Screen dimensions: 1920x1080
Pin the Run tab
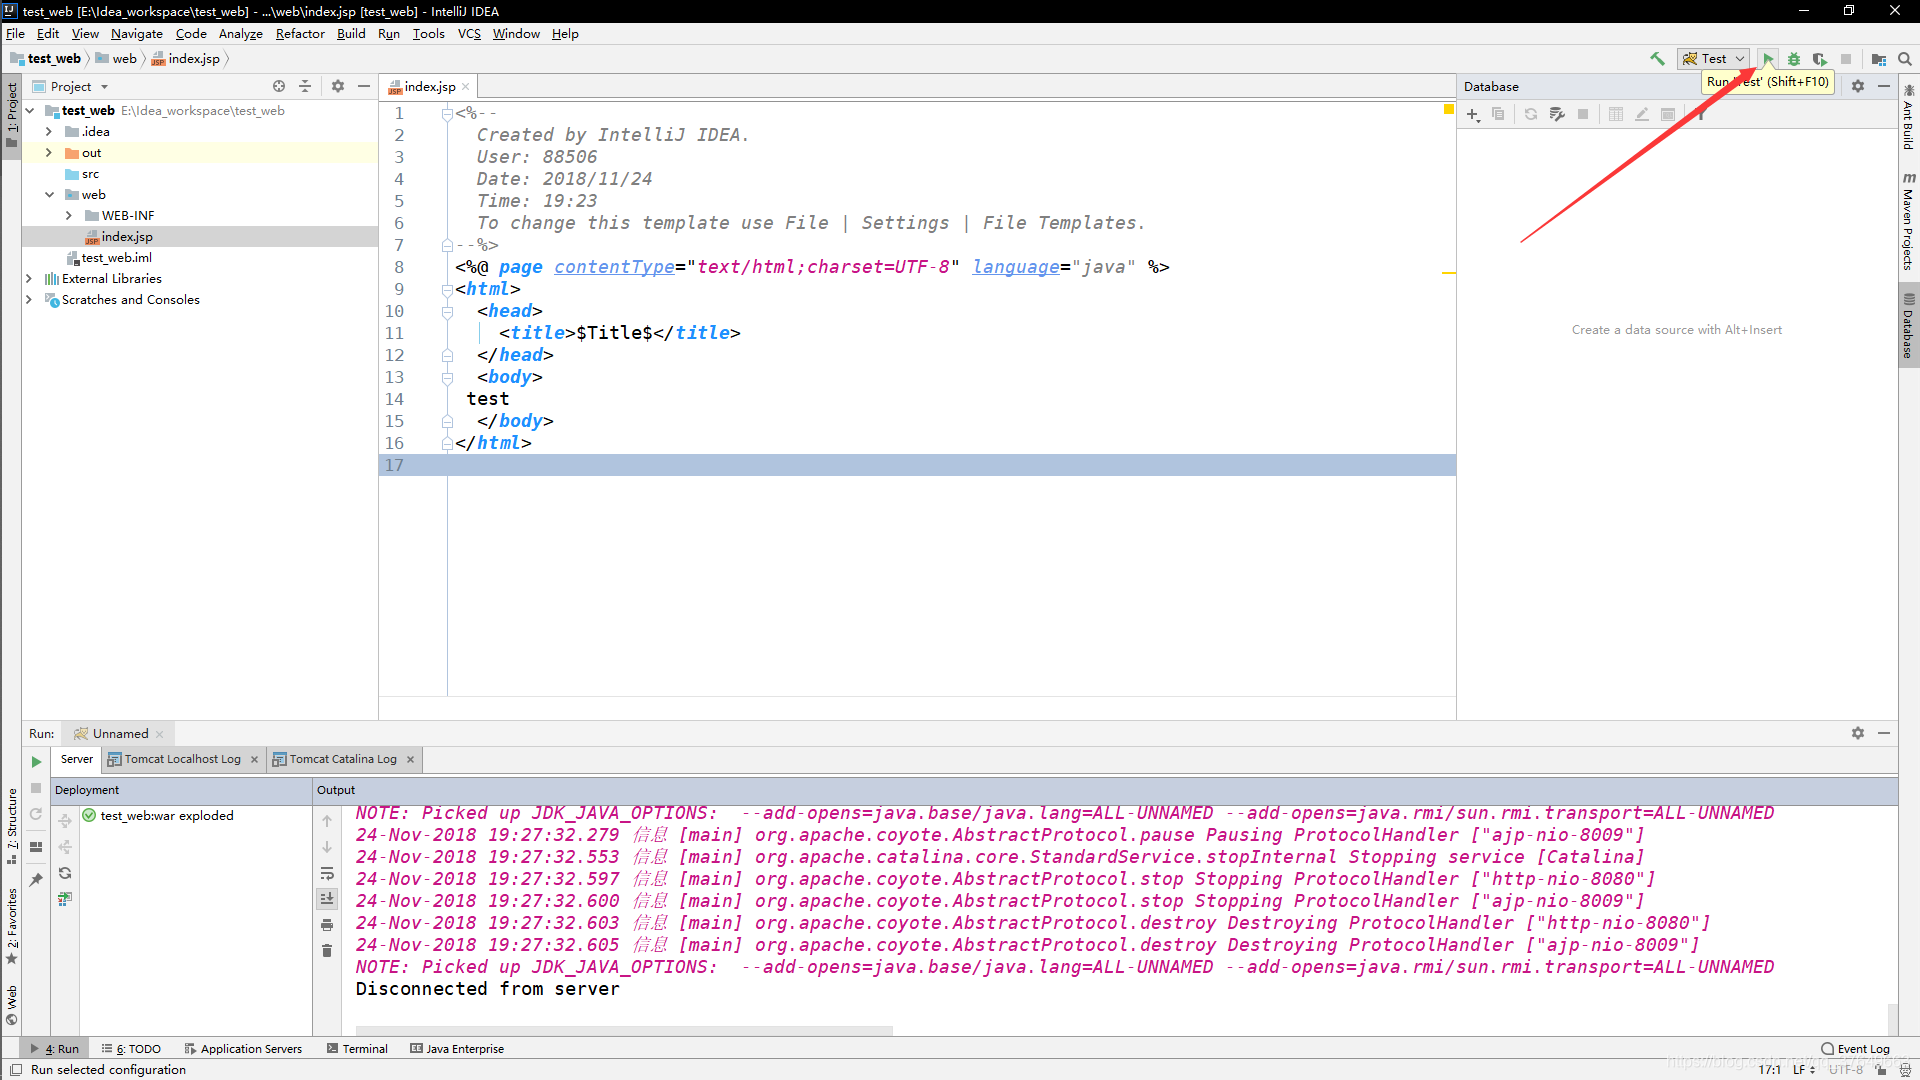pos(36,880)
